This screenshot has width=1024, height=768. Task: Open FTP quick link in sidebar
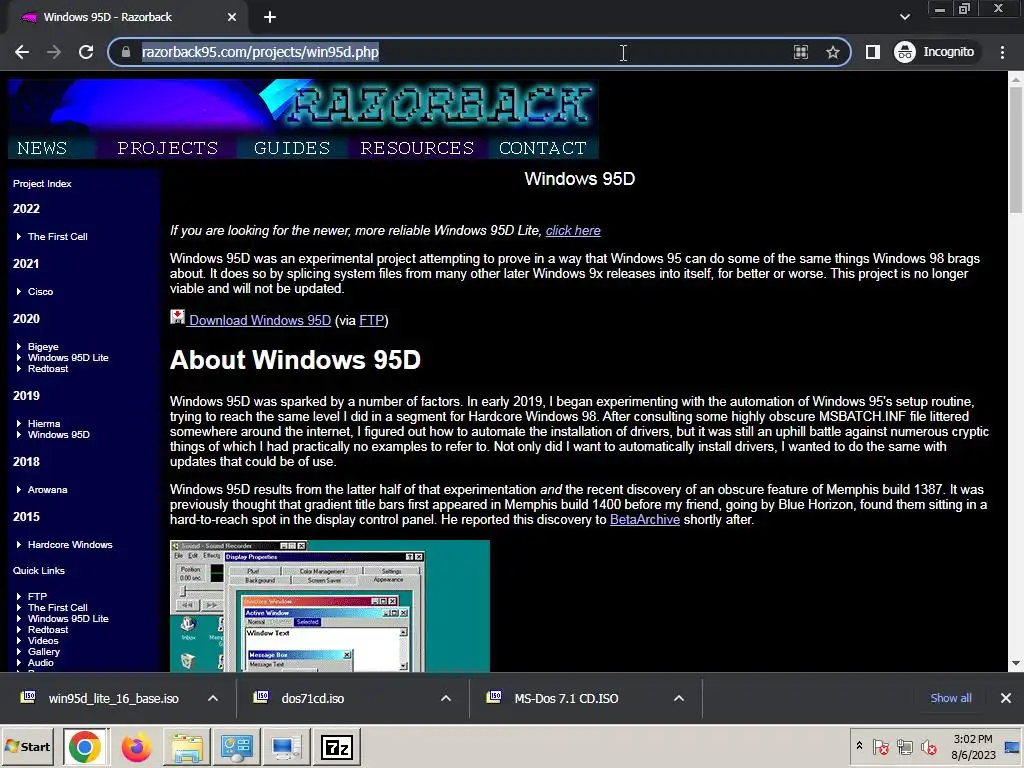pyautogui.click(x=37, y=597)
